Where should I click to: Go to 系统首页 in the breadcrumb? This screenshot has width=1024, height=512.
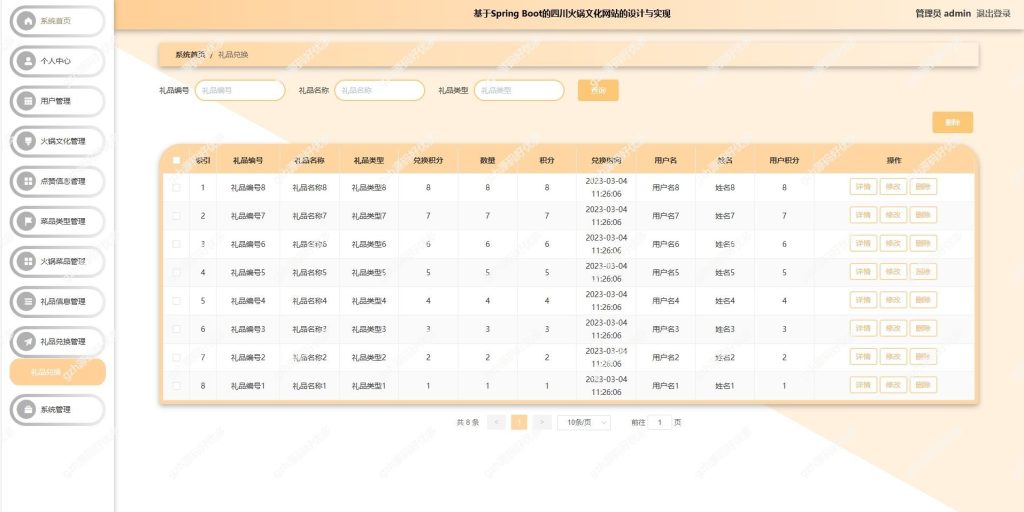coord(190,55)
